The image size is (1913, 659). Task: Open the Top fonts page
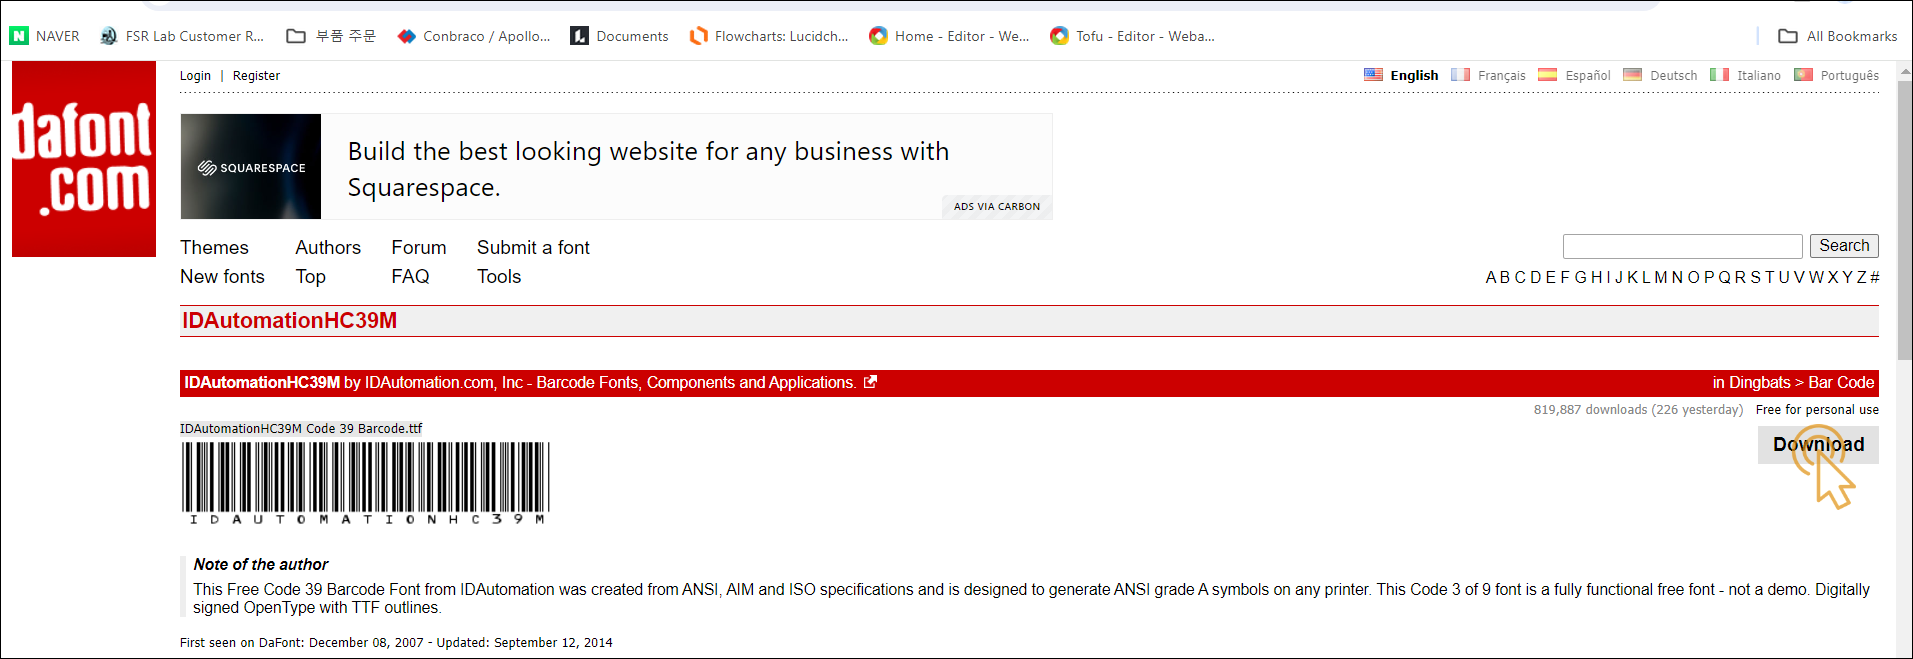click(x=311, y=276)
